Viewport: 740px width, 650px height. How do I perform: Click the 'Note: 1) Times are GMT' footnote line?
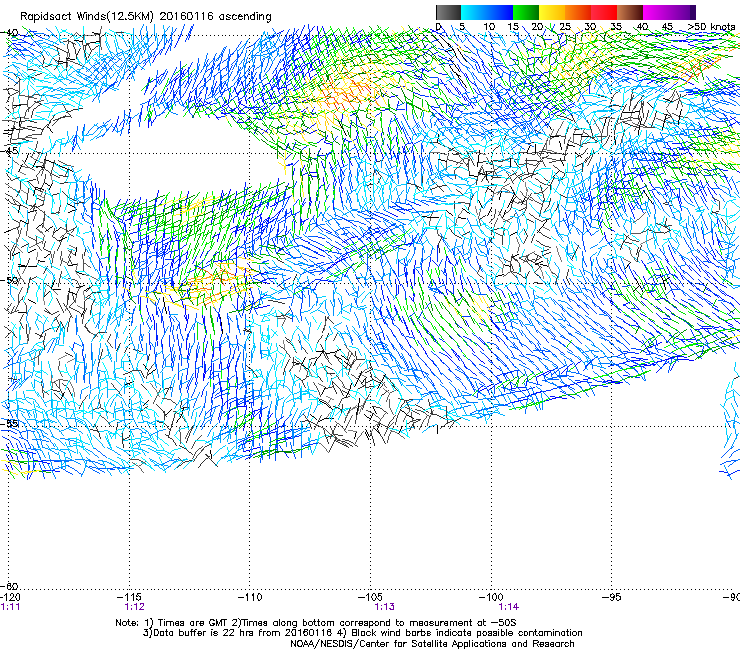tap(316, 623)
